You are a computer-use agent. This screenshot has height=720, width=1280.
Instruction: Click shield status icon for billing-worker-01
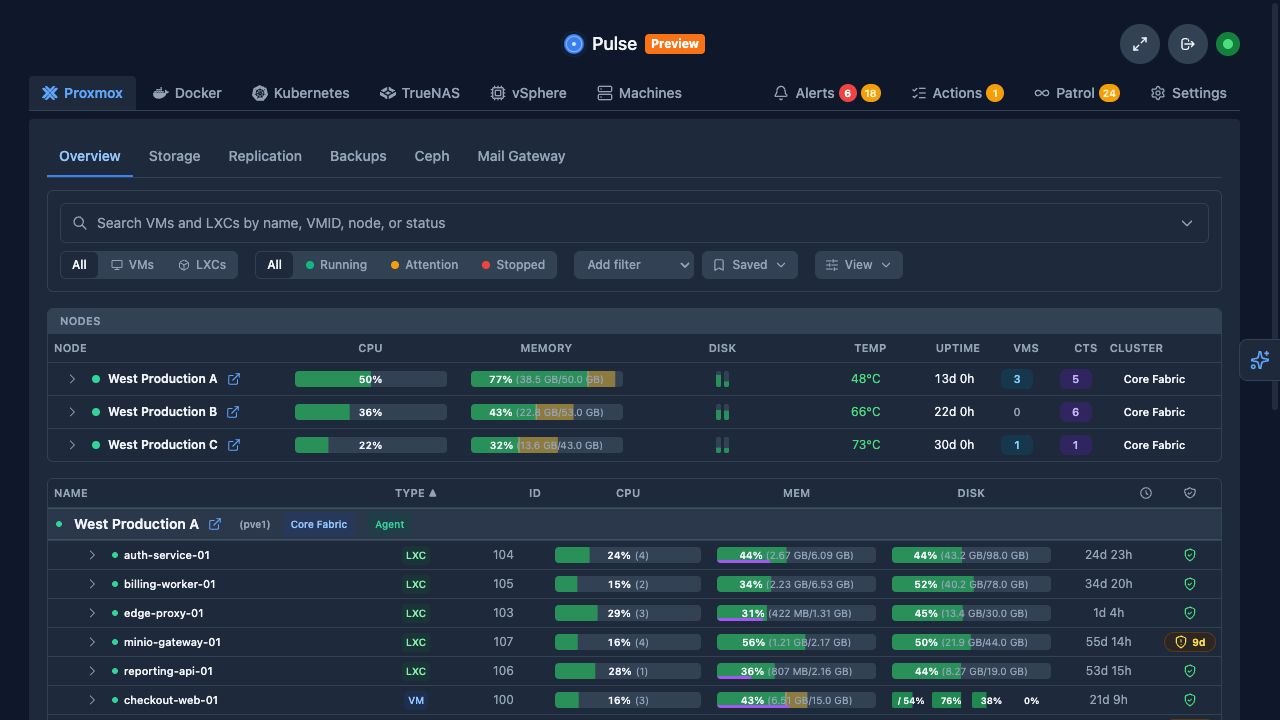pos(1190,584)
